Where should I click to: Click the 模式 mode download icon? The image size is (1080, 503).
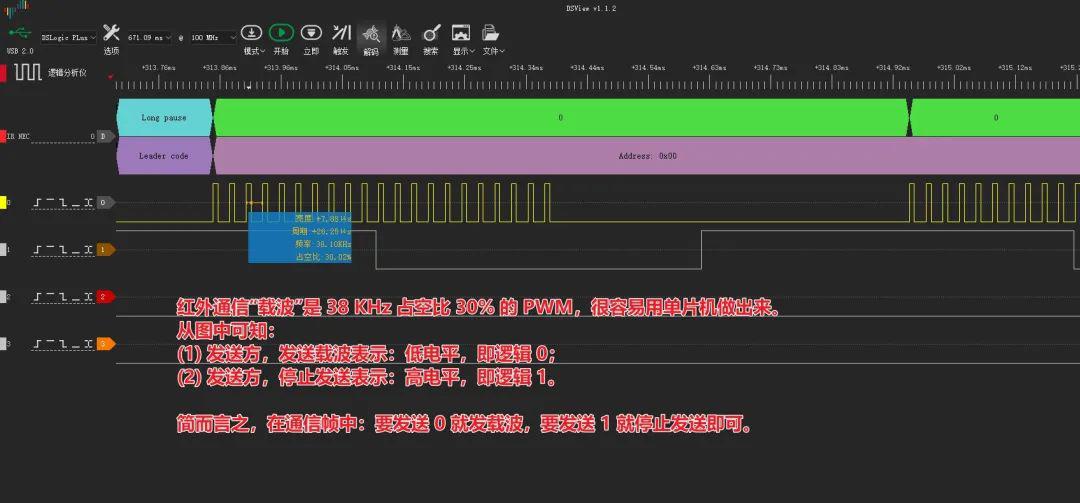click(251, 32)
